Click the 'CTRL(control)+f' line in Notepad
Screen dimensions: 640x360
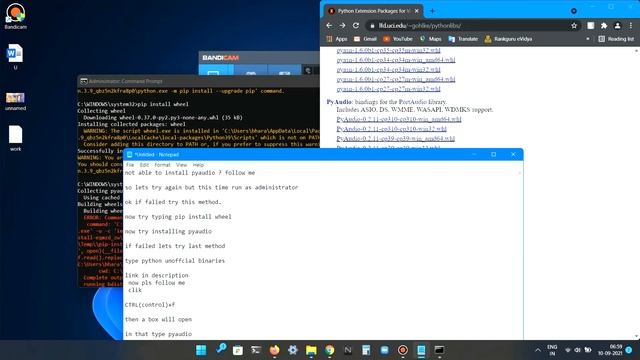click(150, 304)
